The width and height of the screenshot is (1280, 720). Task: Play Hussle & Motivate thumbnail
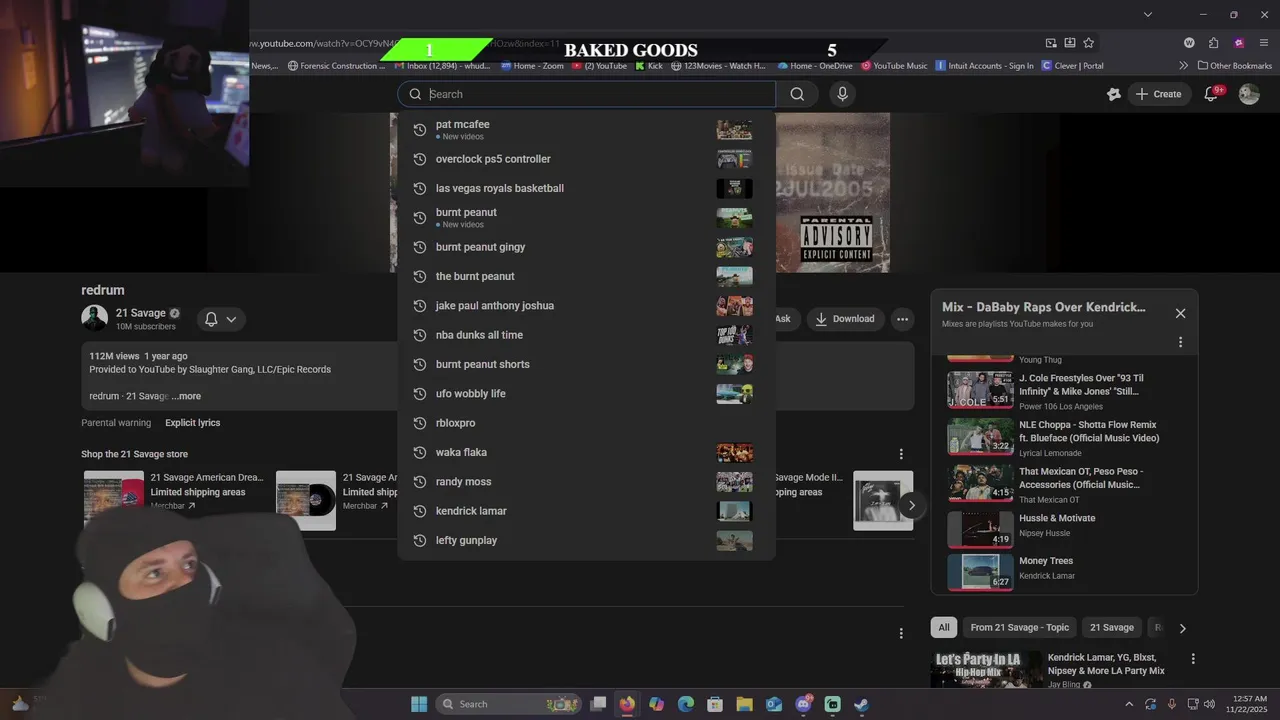point(980,529)
